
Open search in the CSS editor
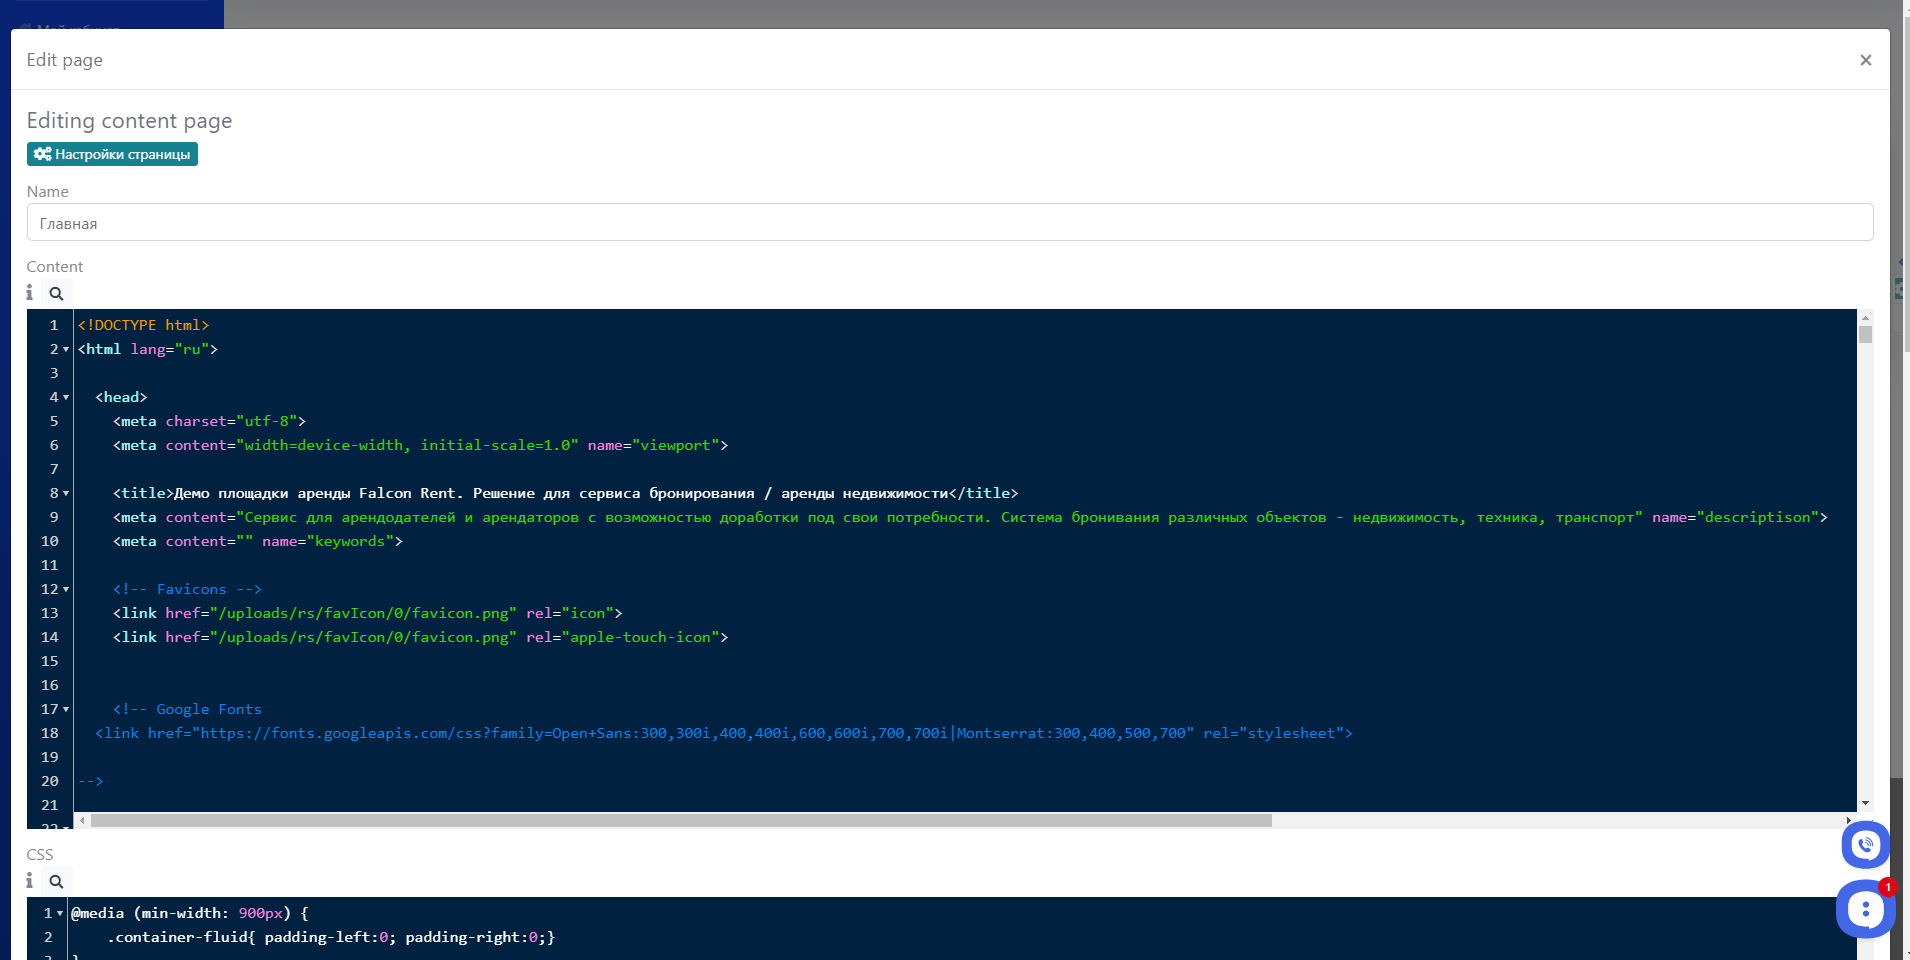pyautogui.click(x=56, y=882)
